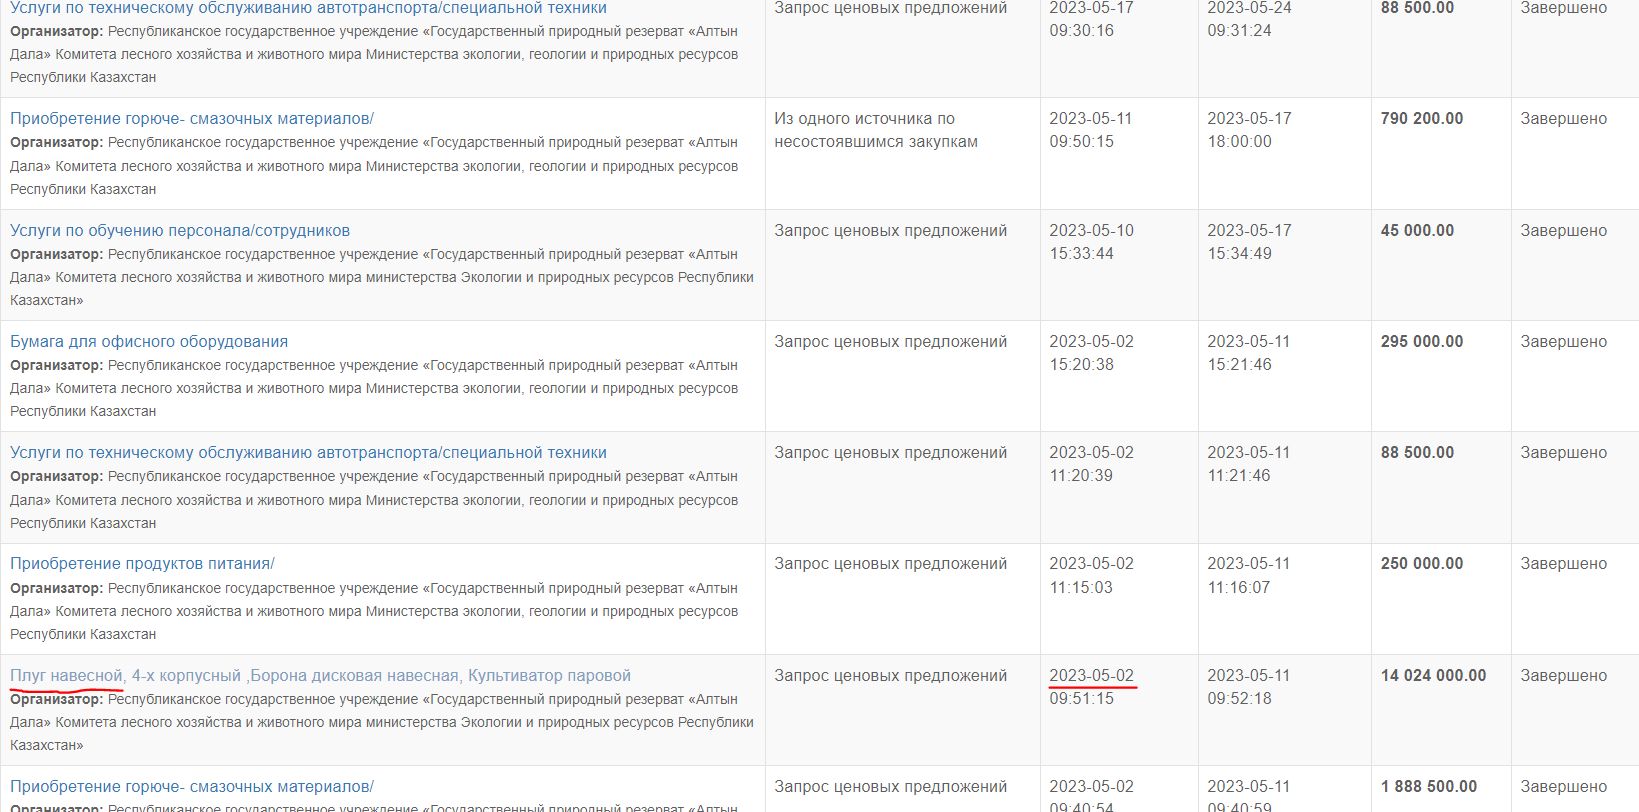This screenshot has width=1639, height=812.
Task: Select the 45 000.00 amount
Action: 1417,231
